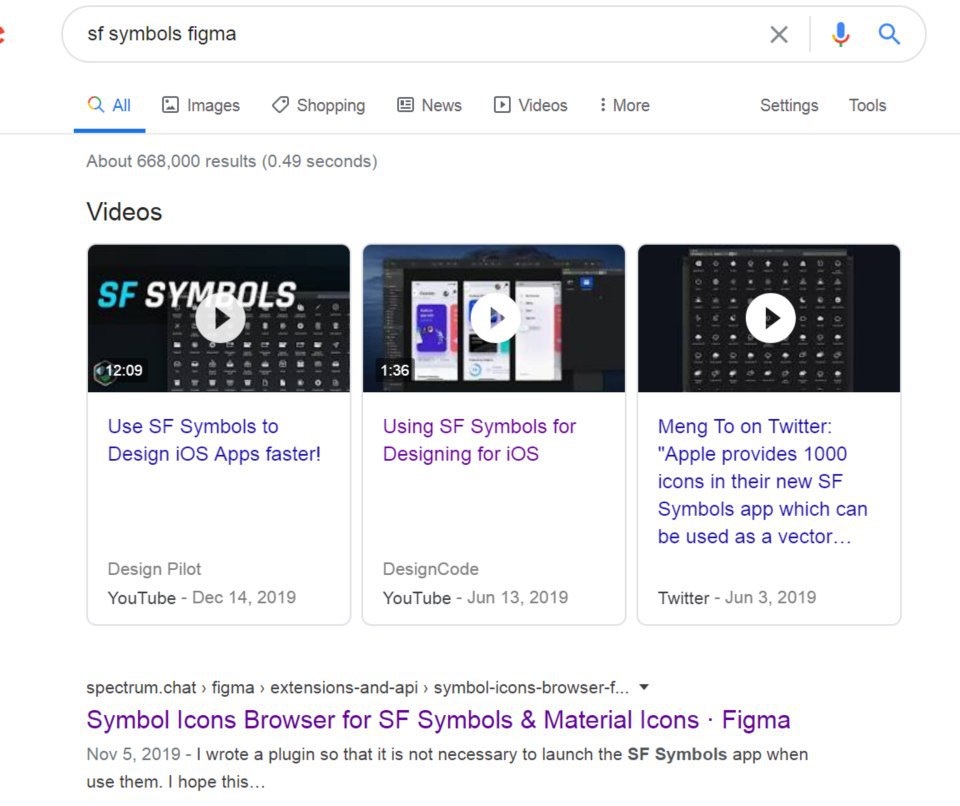This screenshot has width=960, height=806.
Task: Open the Videos tab
Action: (x=530, y=105)
